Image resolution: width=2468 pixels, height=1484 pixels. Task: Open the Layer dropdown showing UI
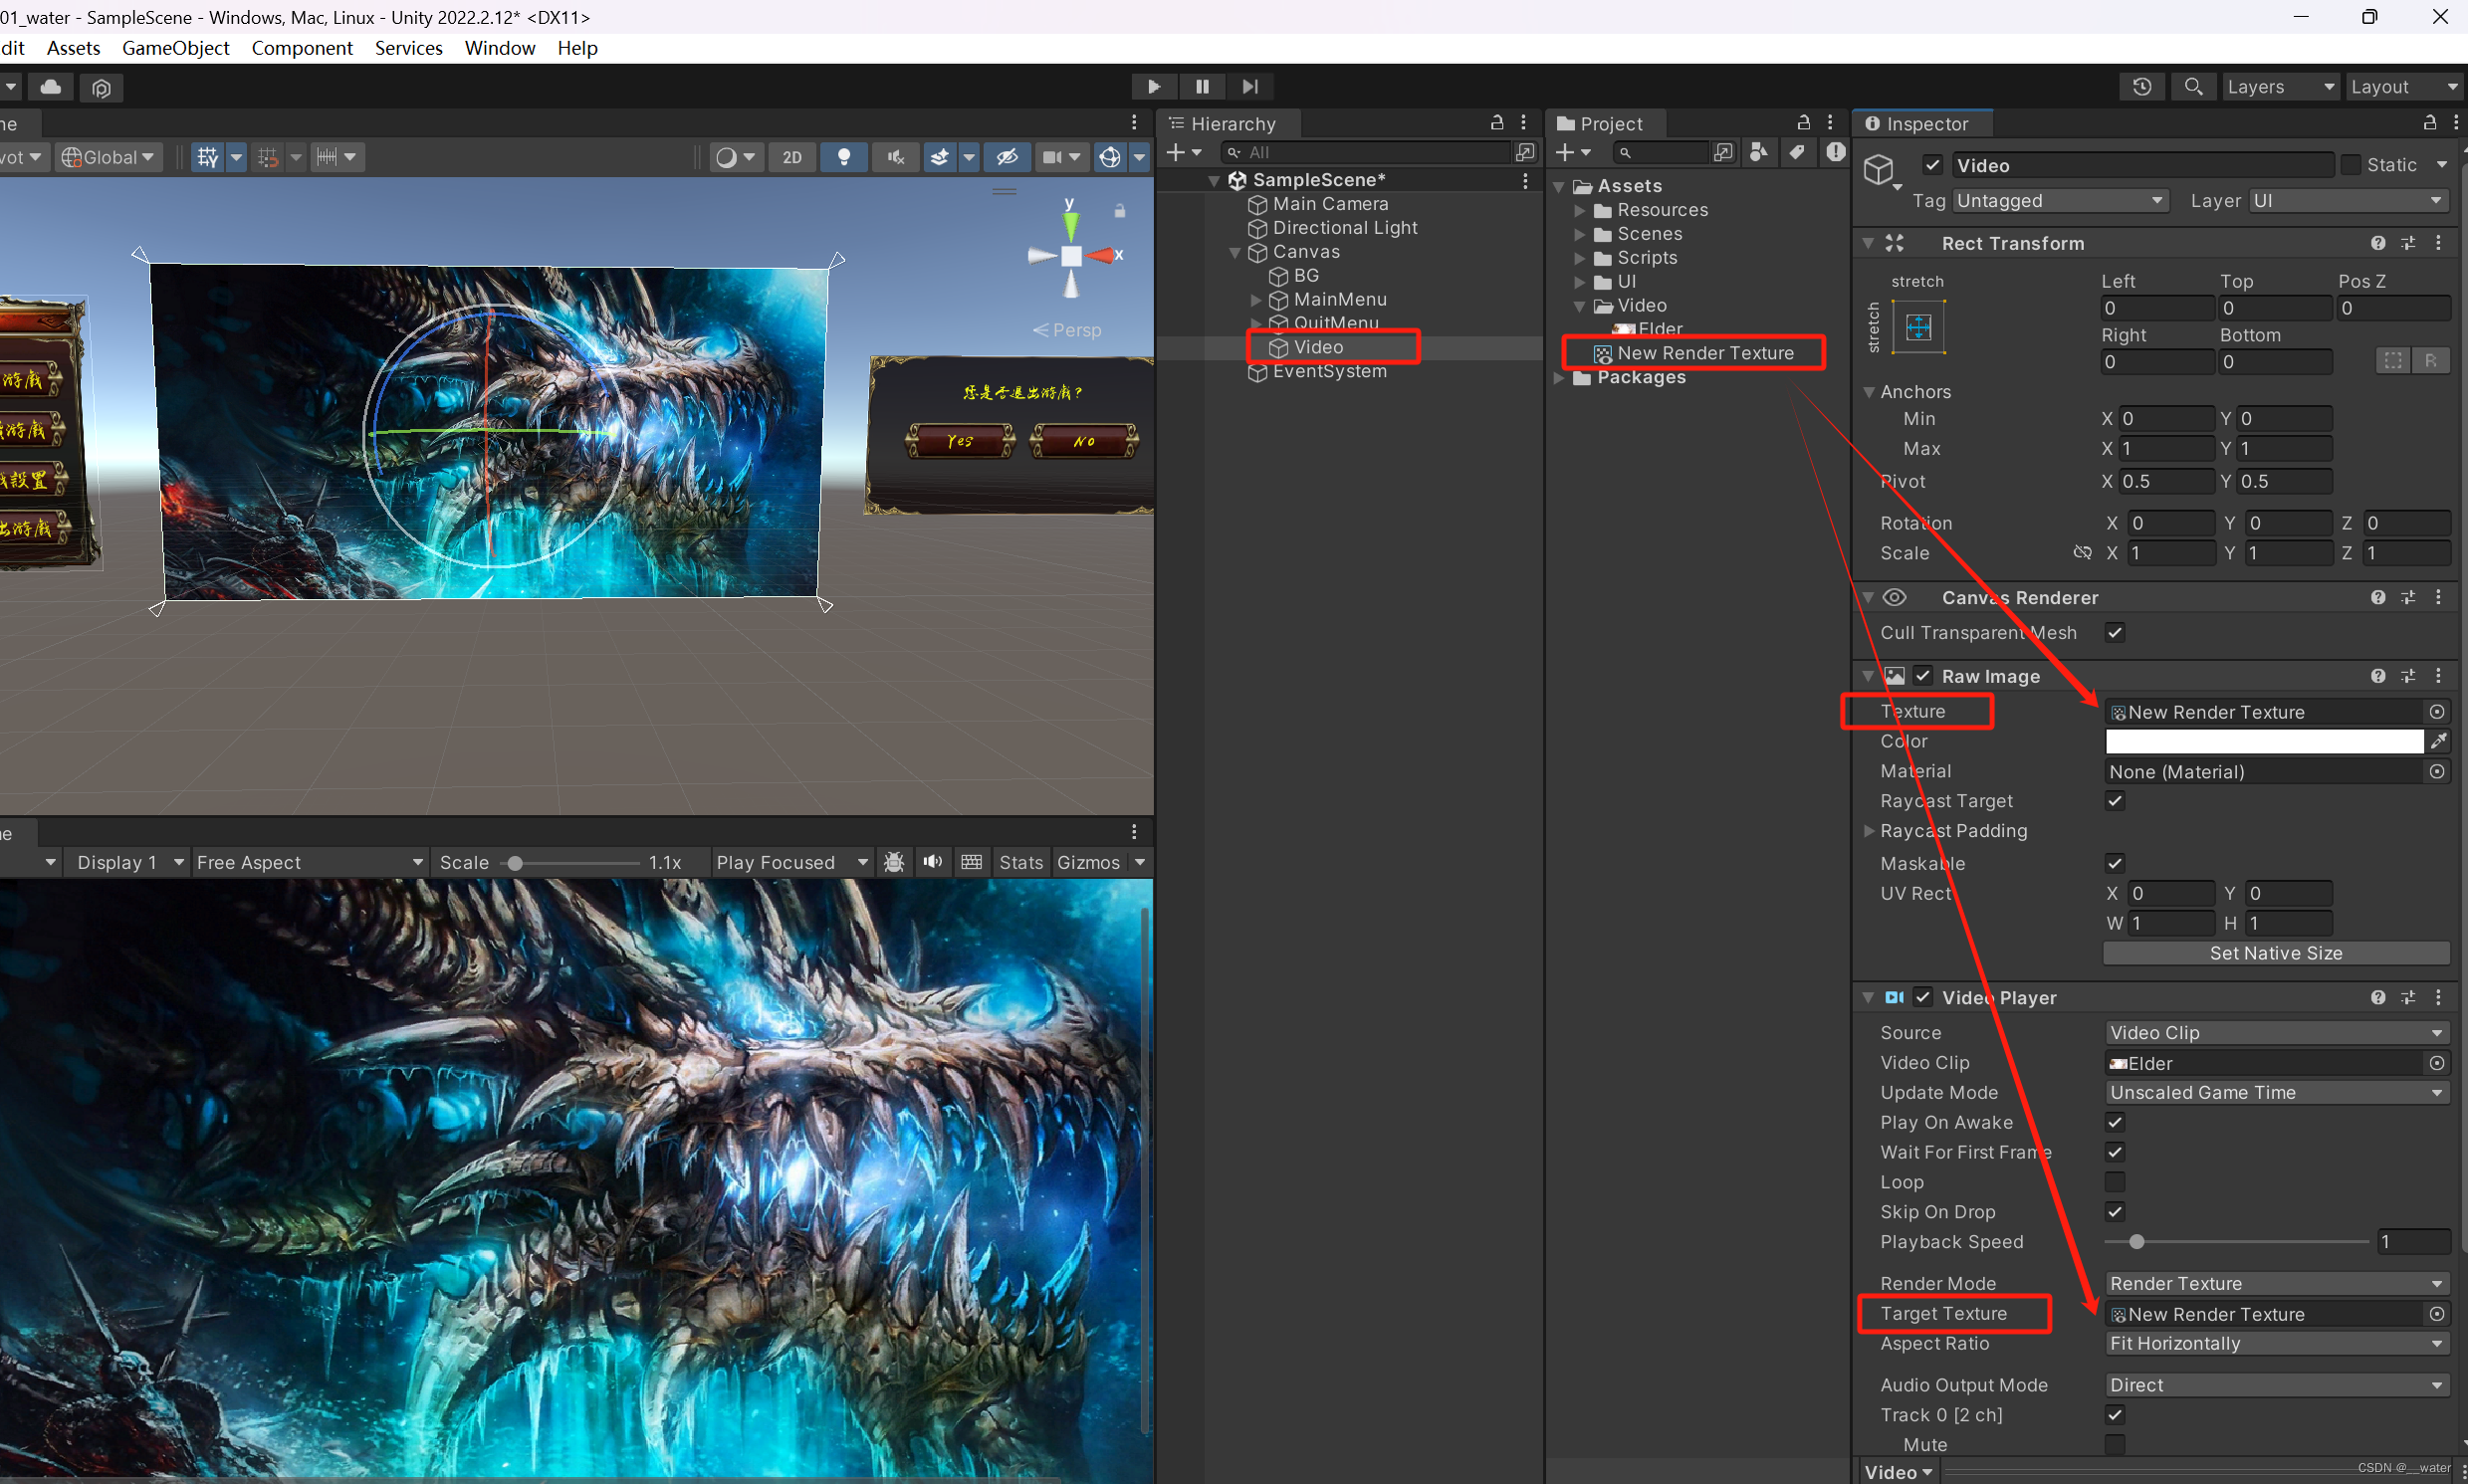2348,201
